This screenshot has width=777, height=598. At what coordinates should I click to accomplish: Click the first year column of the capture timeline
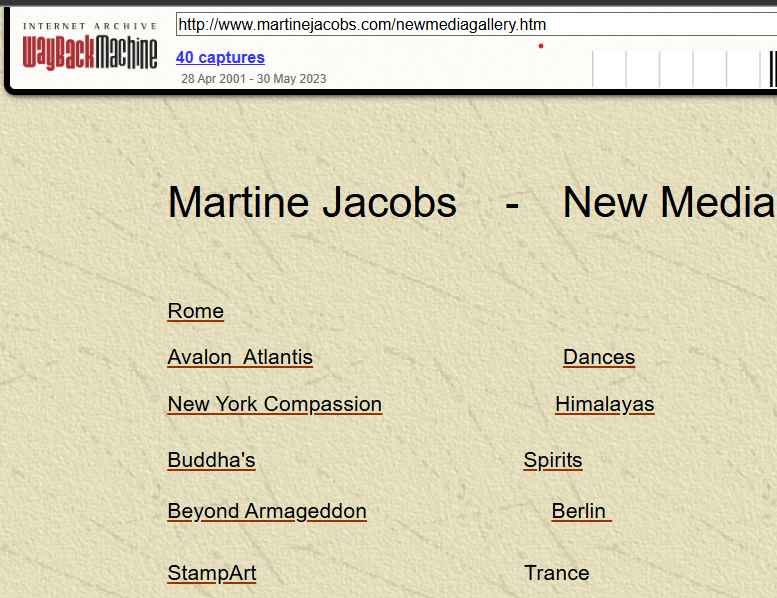609,69
